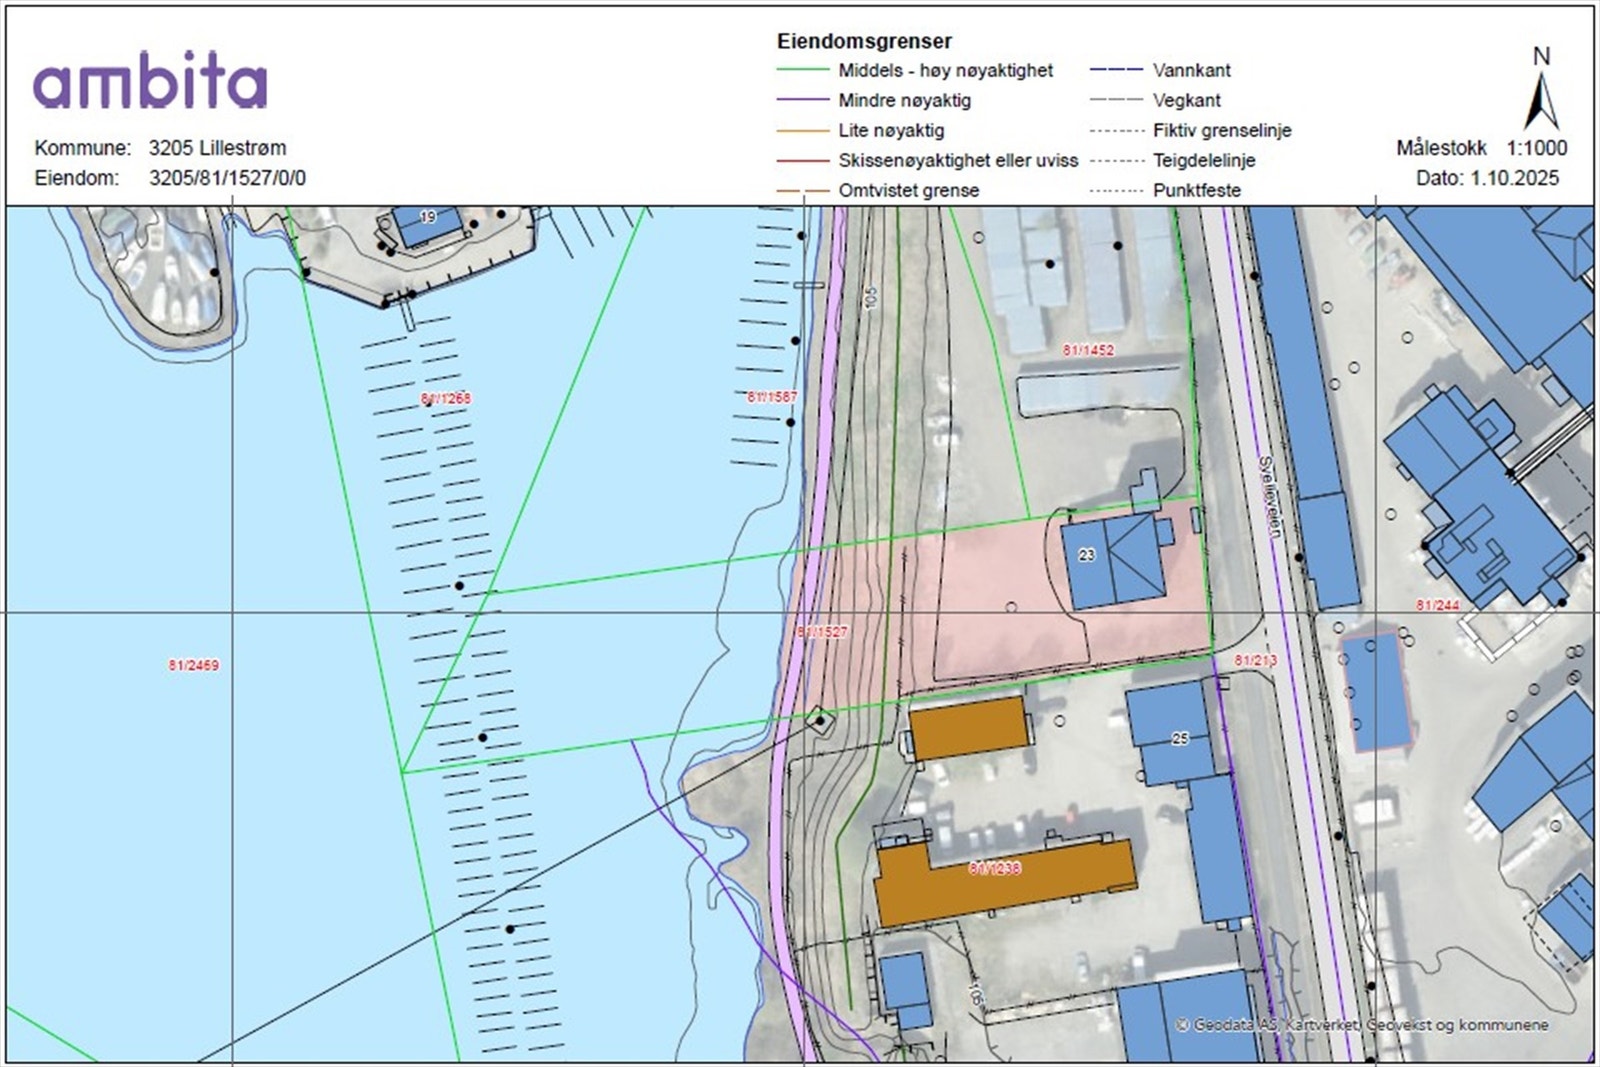Click the dotted Teigdelelinje line sample

pos(1116,160)
